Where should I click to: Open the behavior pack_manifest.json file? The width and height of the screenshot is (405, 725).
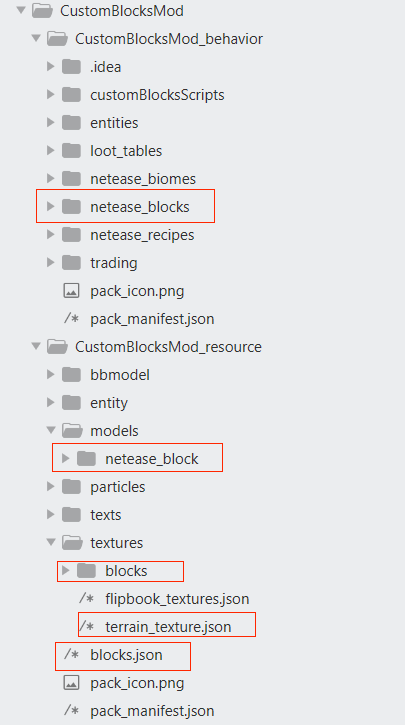[x=152, y=319]
